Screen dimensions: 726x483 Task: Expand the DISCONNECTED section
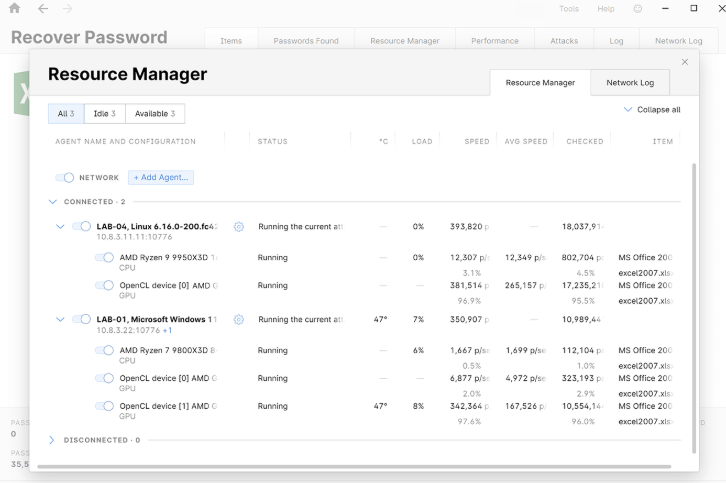click(53, 440)
